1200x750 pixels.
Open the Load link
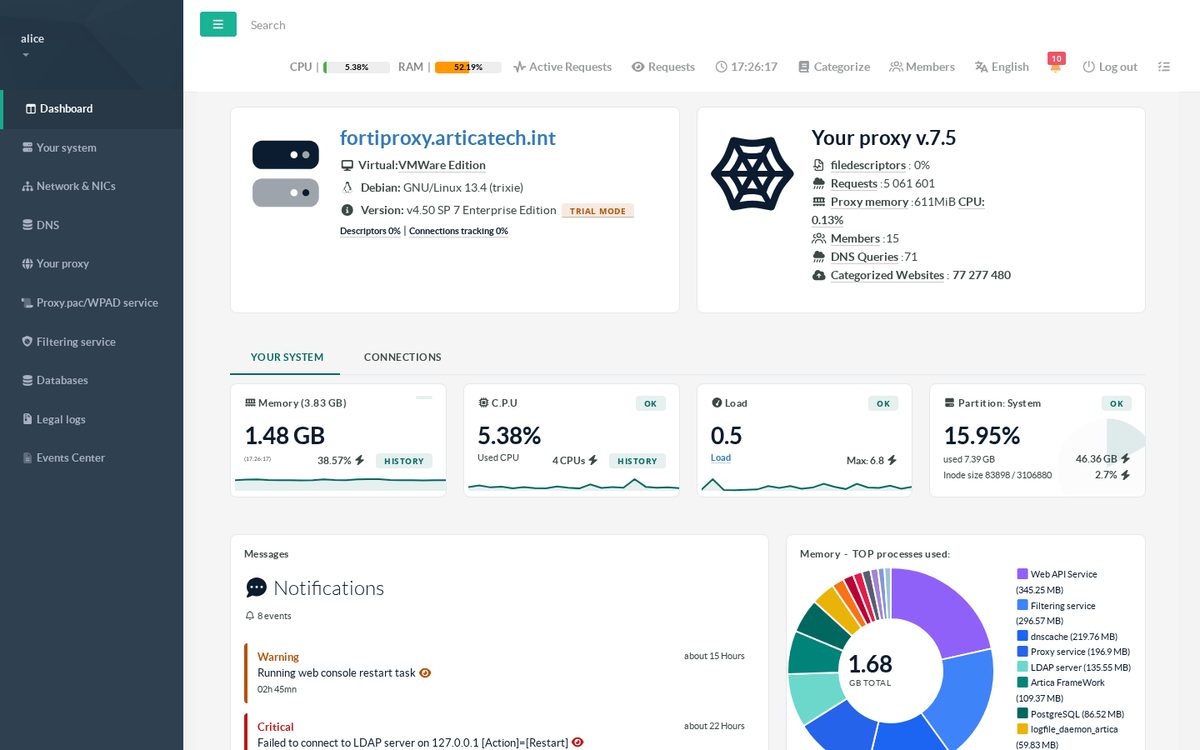(721, 458)
